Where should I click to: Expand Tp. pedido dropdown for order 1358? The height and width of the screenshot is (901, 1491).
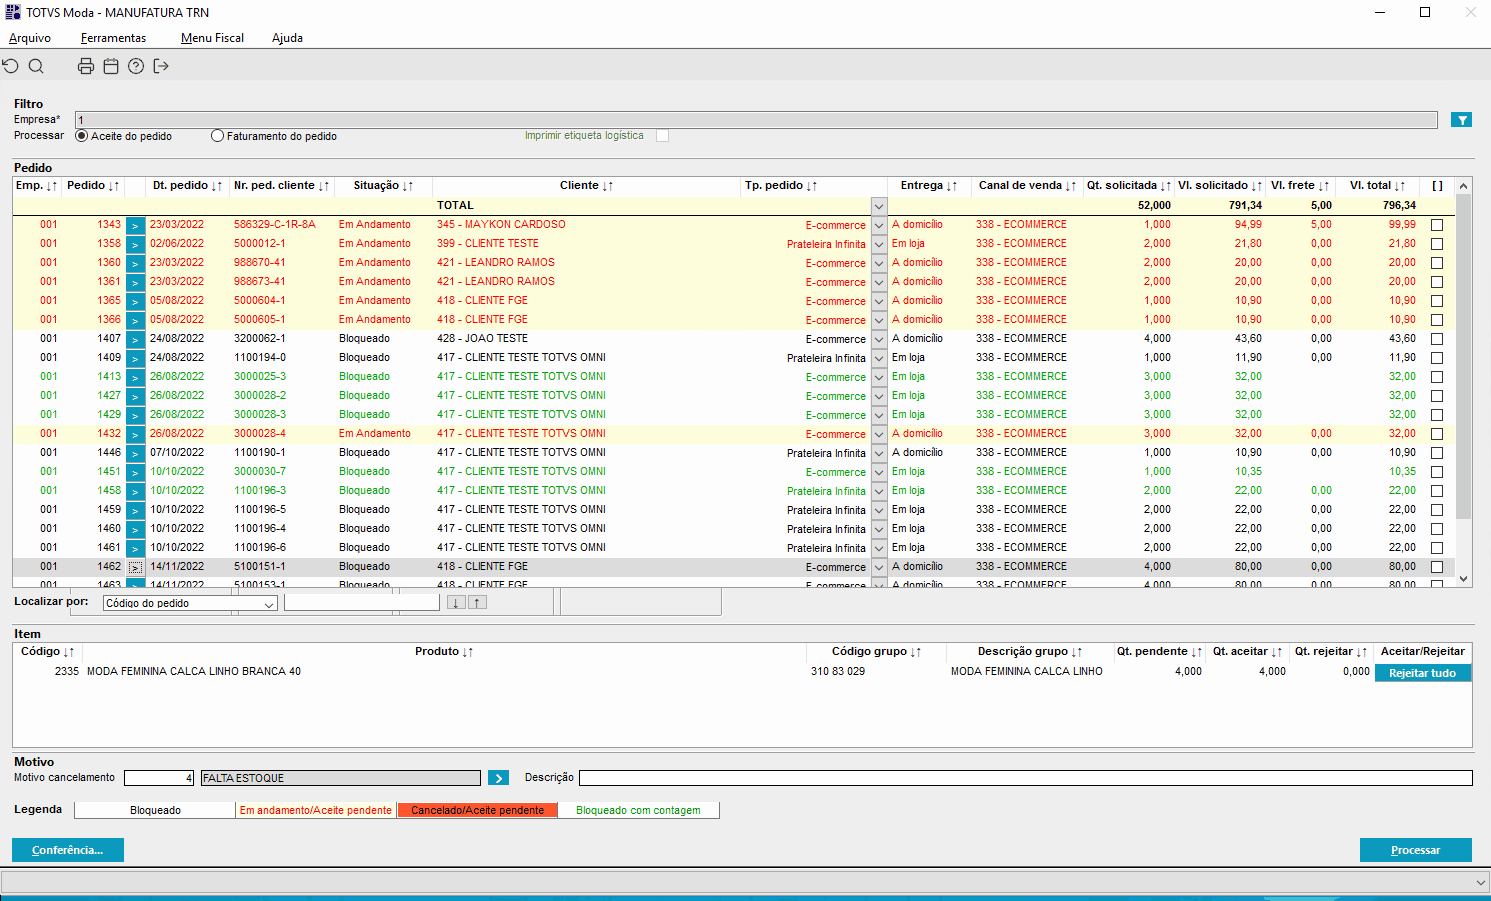879,244
